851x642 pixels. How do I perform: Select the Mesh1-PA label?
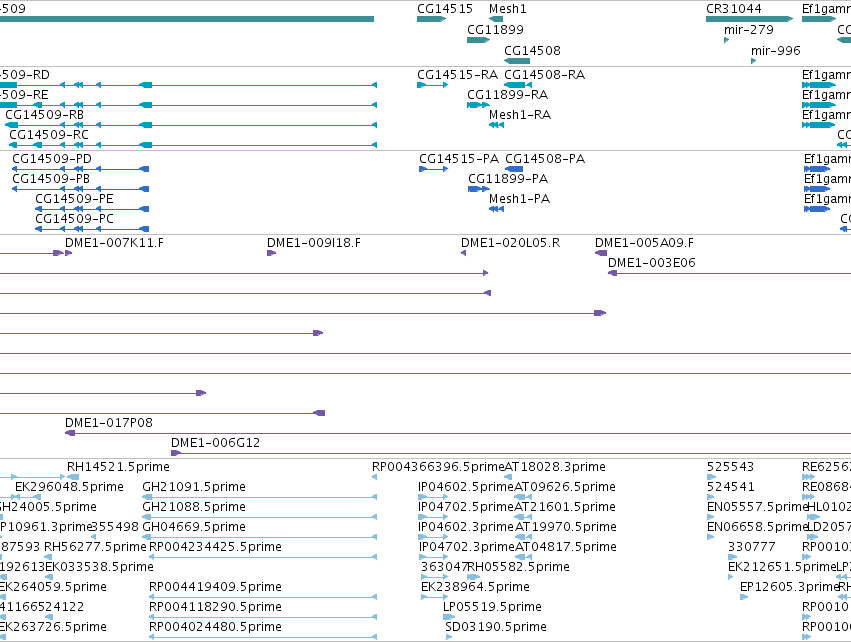coord(519,199)
